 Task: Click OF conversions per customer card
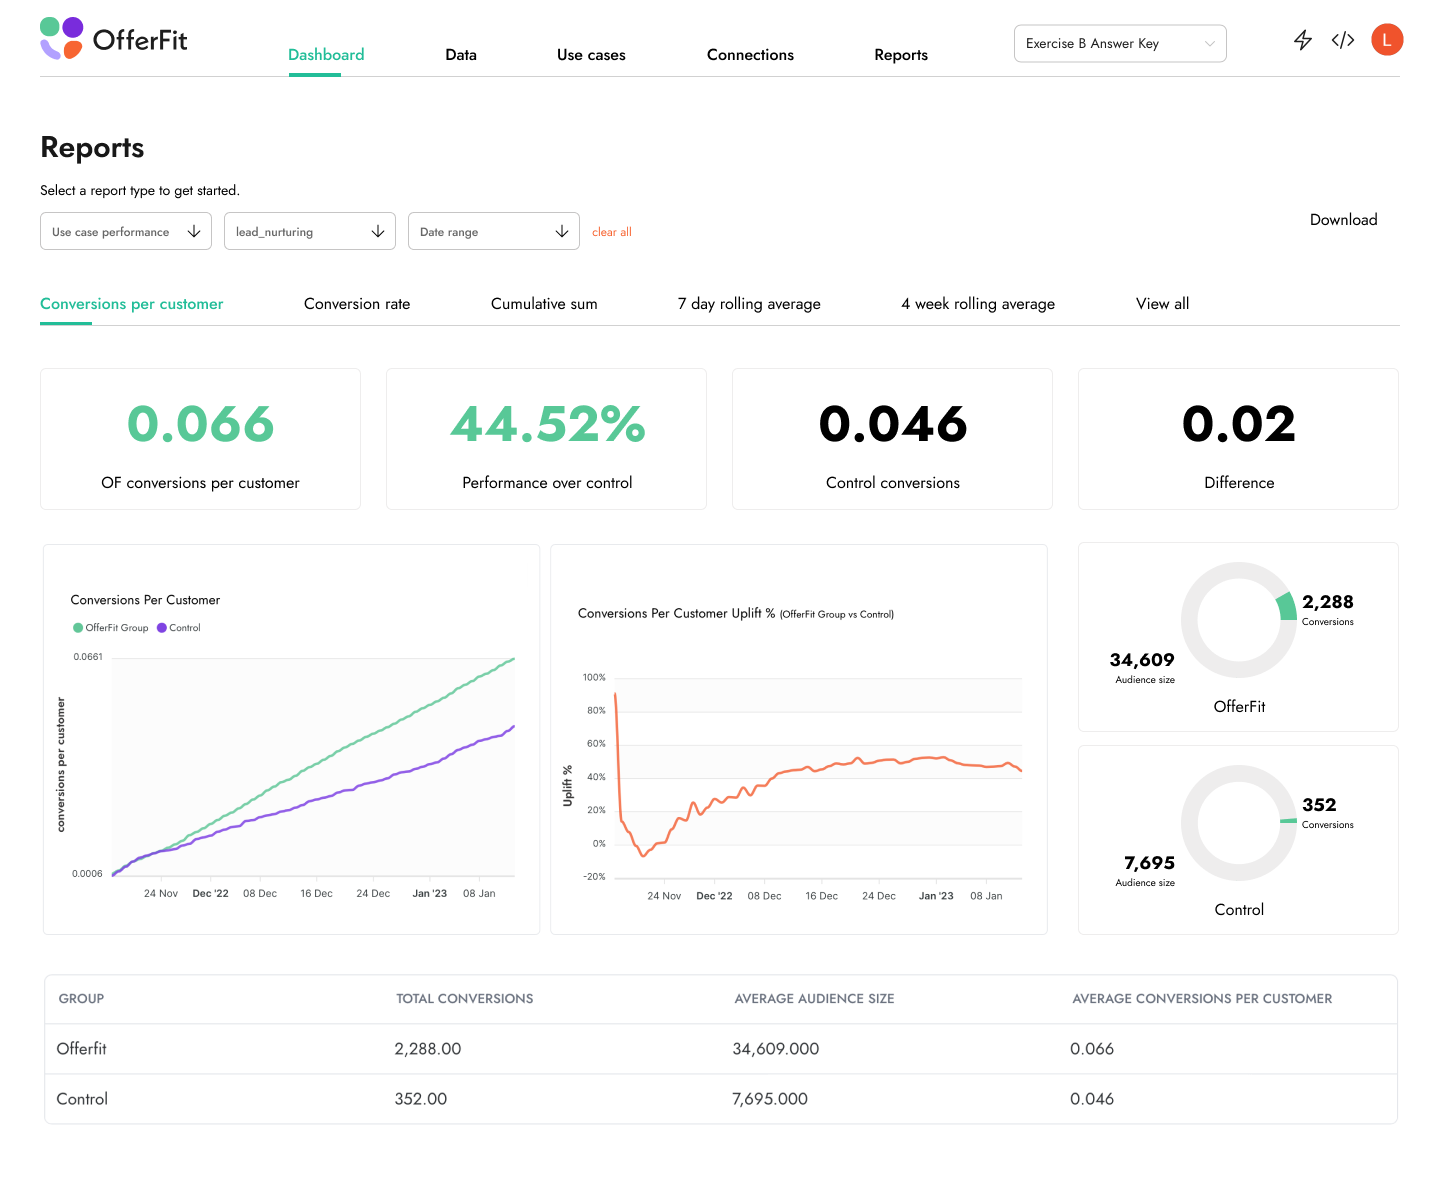point(200,439)
